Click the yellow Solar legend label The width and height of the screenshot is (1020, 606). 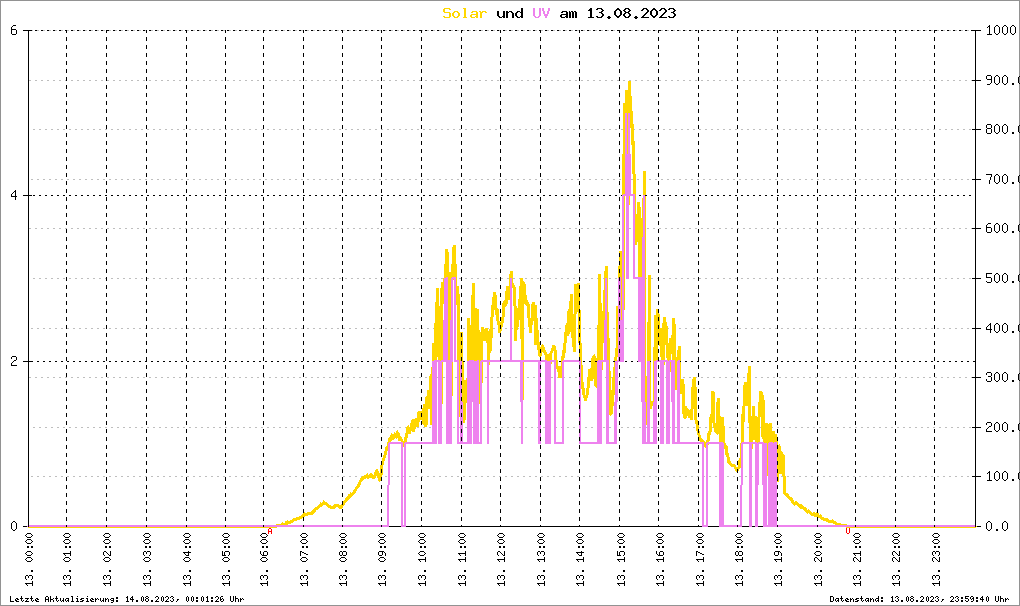pos(464,13)
